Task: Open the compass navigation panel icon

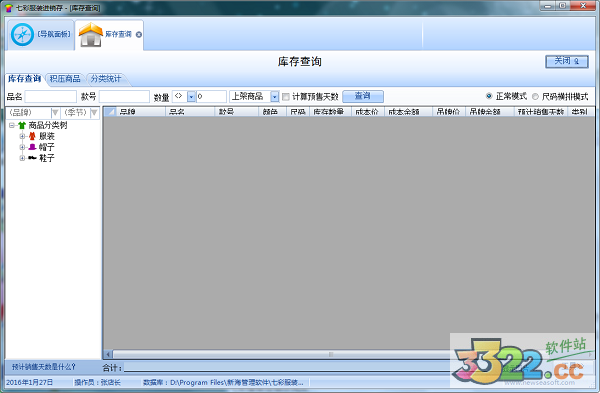Action: click(x=22, y=35)
